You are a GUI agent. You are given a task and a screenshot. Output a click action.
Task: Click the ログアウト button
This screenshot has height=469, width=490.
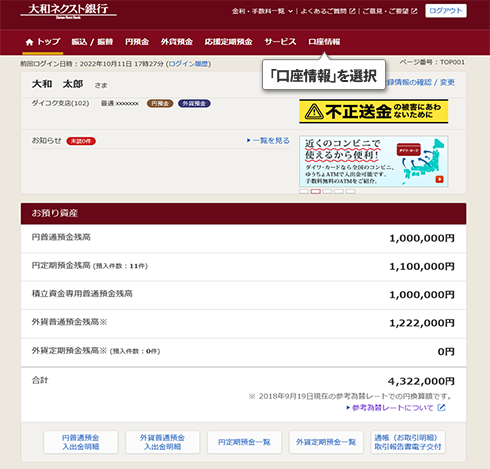point(446,11)
